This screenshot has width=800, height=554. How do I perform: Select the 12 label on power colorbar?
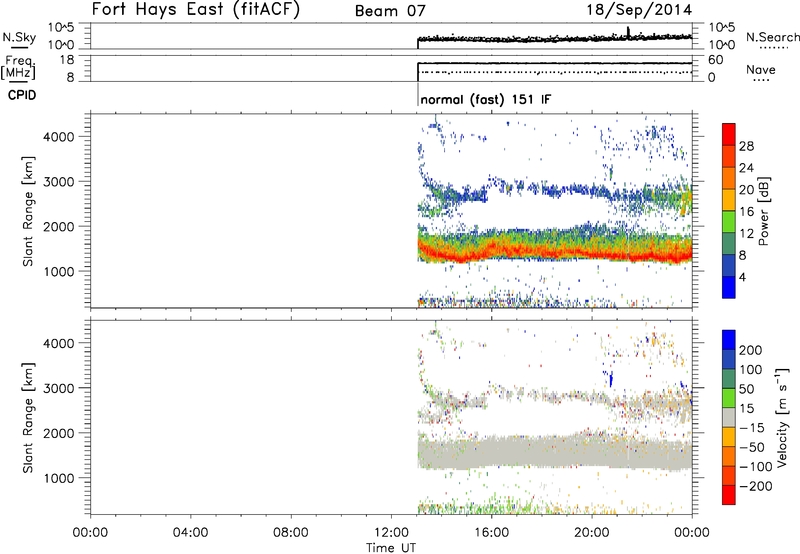tap(746, 234)
